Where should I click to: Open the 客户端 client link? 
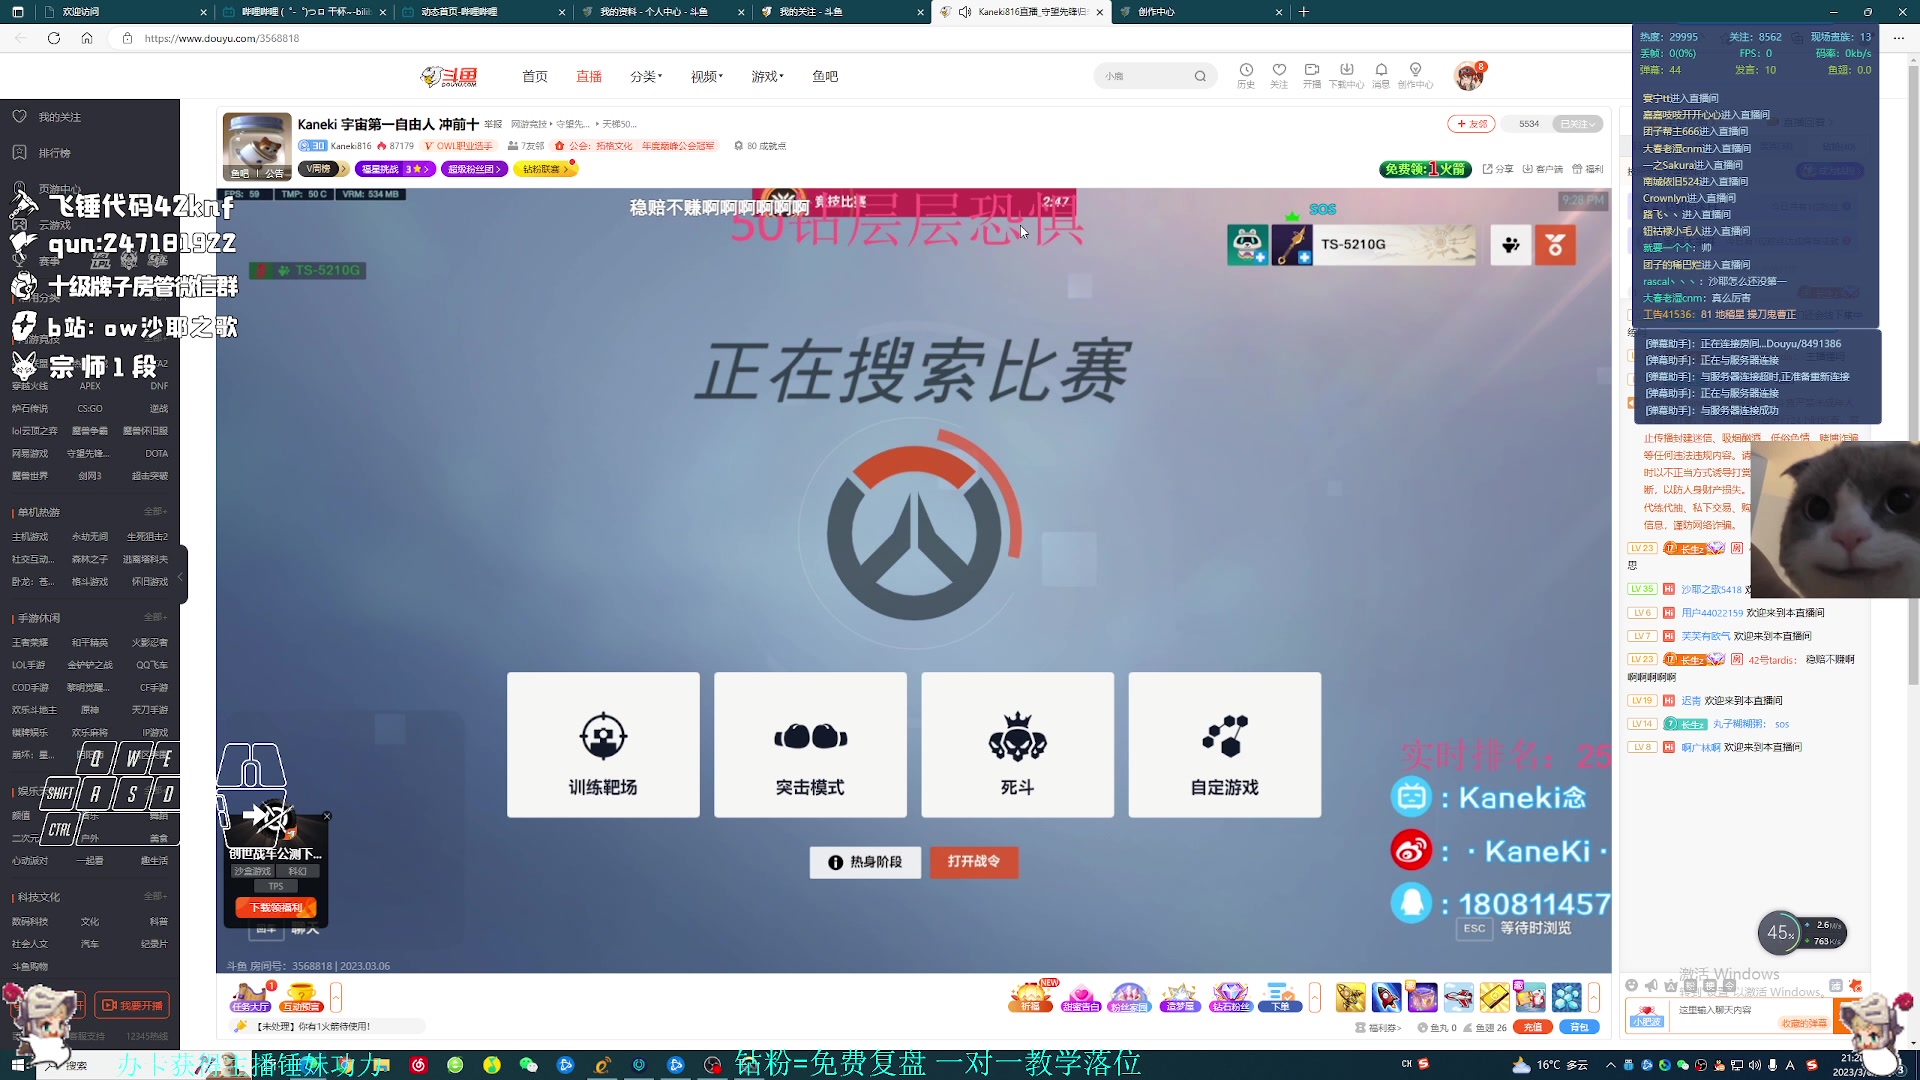(1543, 169)
